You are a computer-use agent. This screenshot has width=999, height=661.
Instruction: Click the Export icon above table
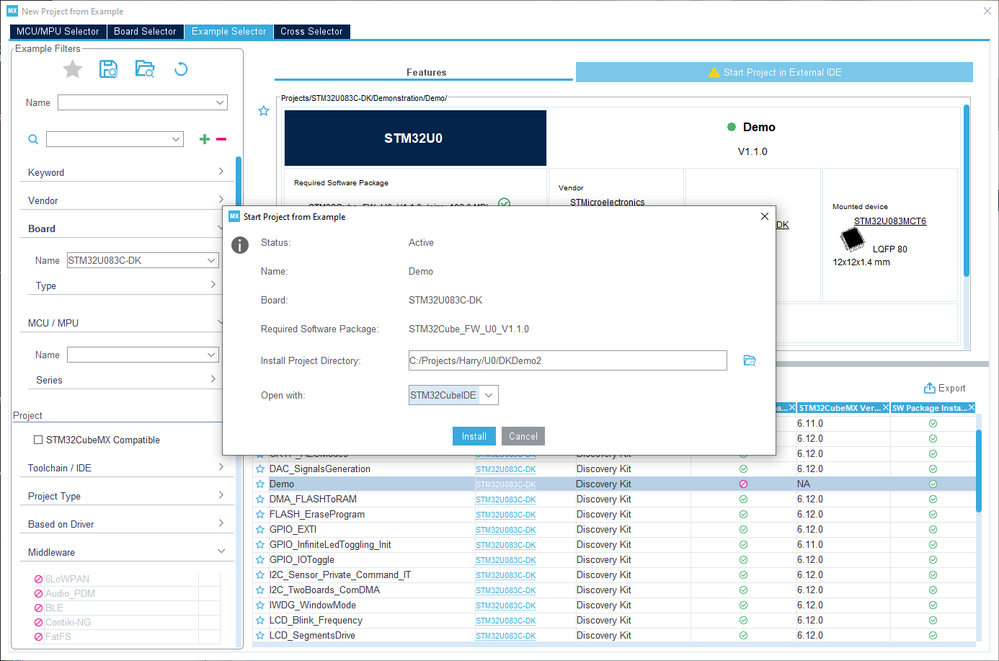[930, 388]
